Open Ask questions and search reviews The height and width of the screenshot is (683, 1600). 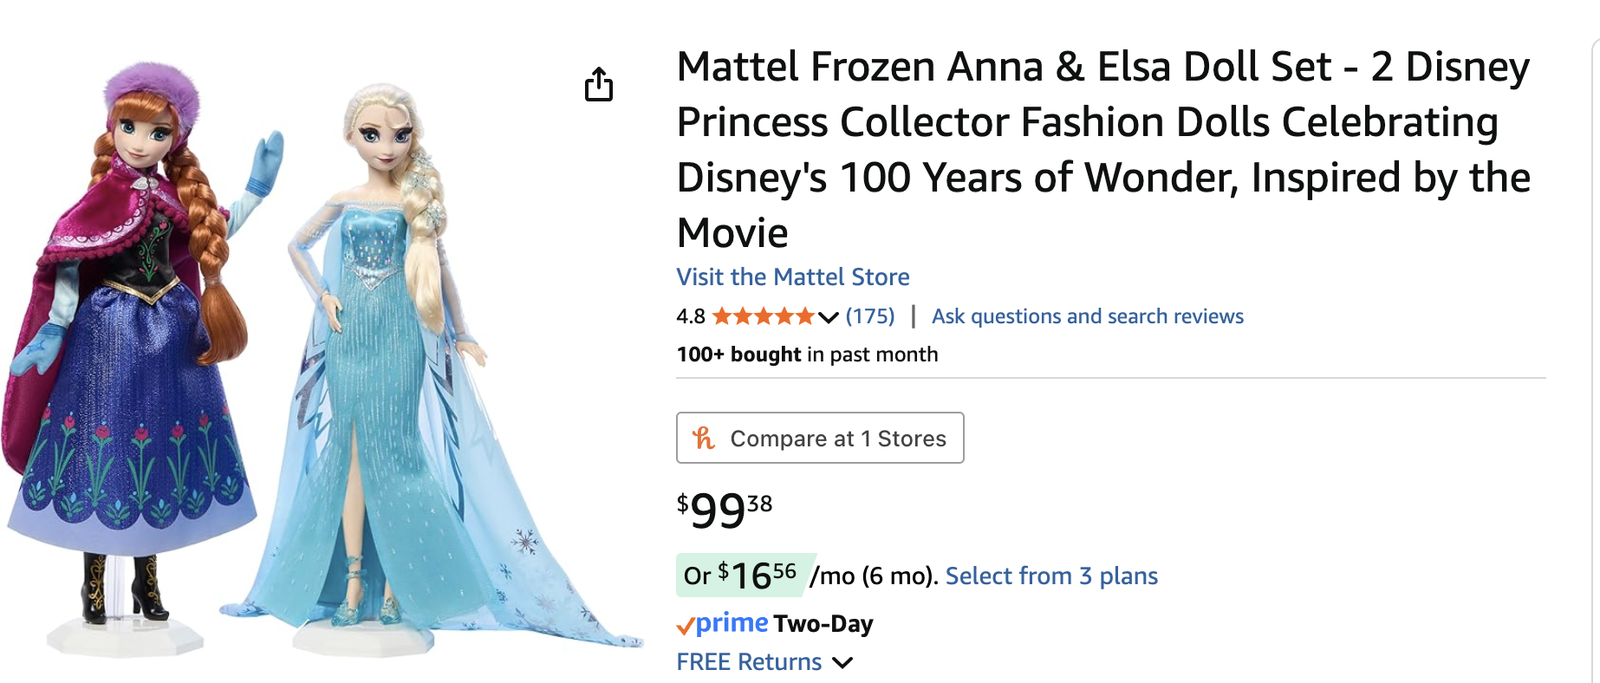1087,316
